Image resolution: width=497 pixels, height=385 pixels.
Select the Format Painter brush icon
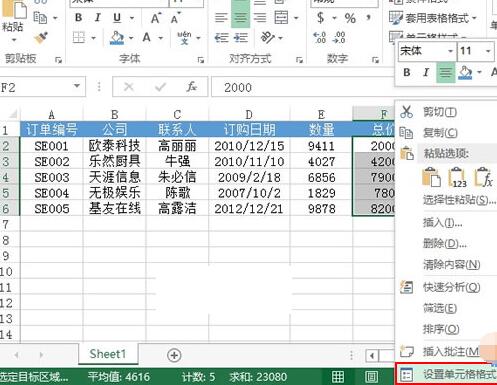pyautogui.click(x=41, y=38)
